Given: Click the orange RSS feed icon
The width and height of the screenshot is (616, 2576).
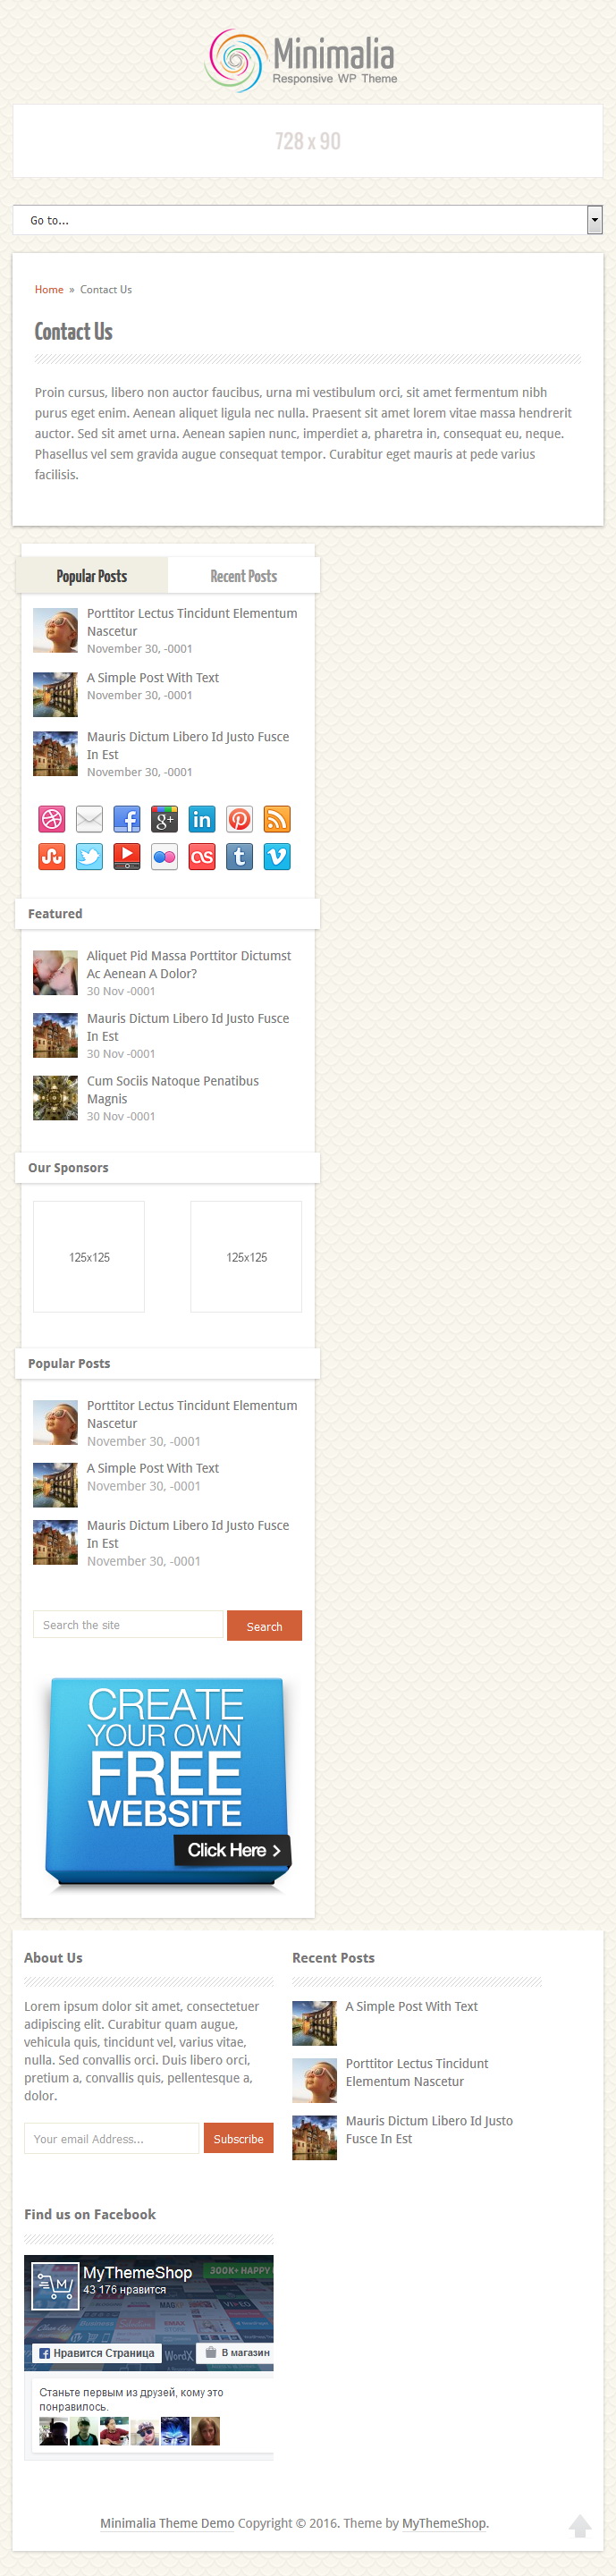Looking at the screenshot, I should (277, 819).
